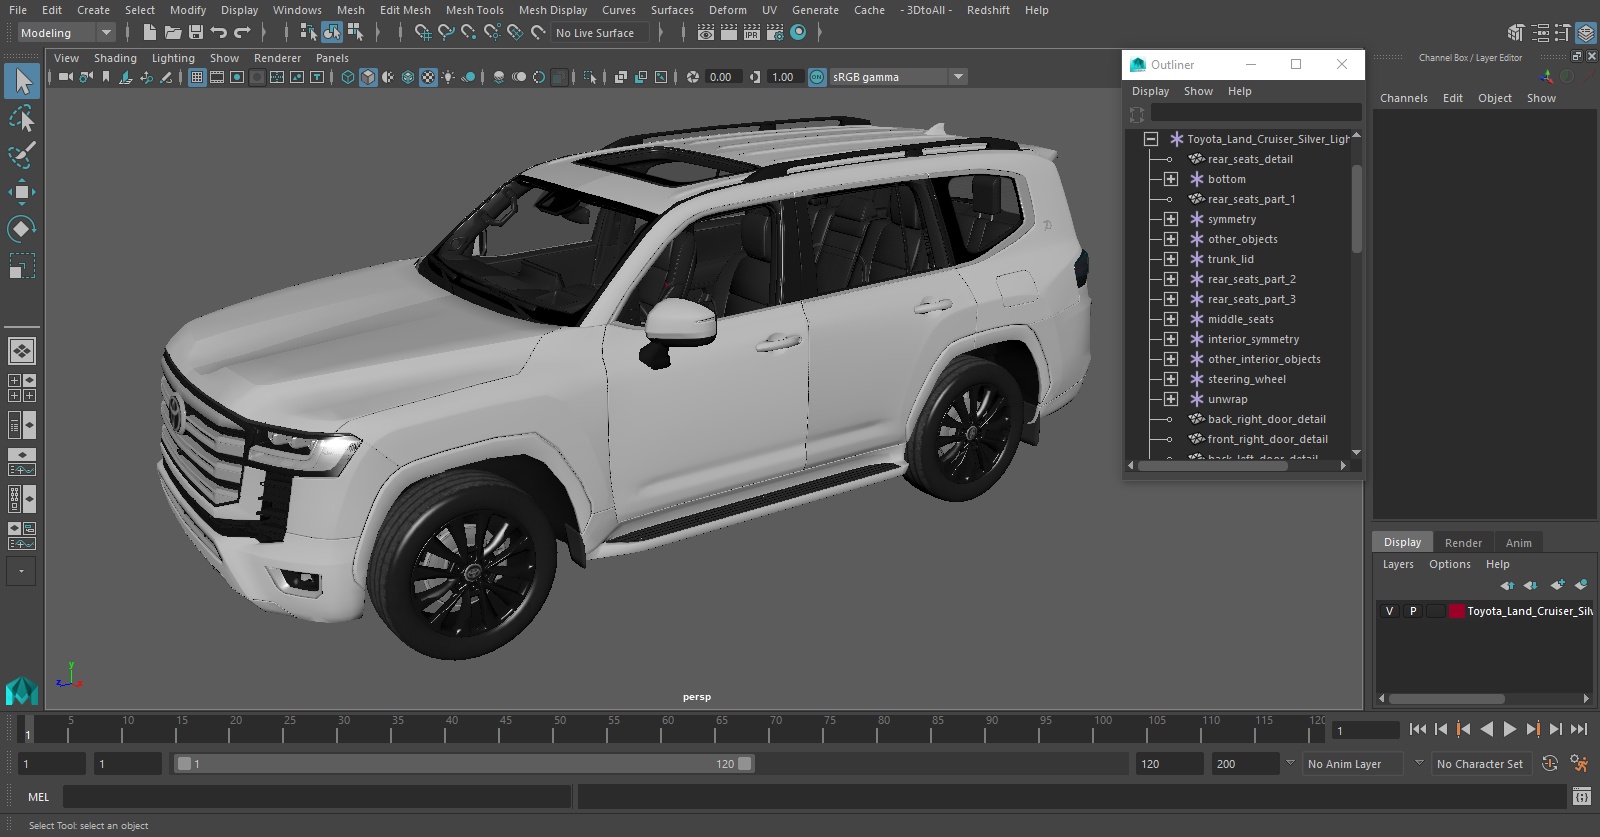Image resolution: width=1600 pixels, height=837 pixels.
Task: Open the Deform menu
Action: coord(728,10)
